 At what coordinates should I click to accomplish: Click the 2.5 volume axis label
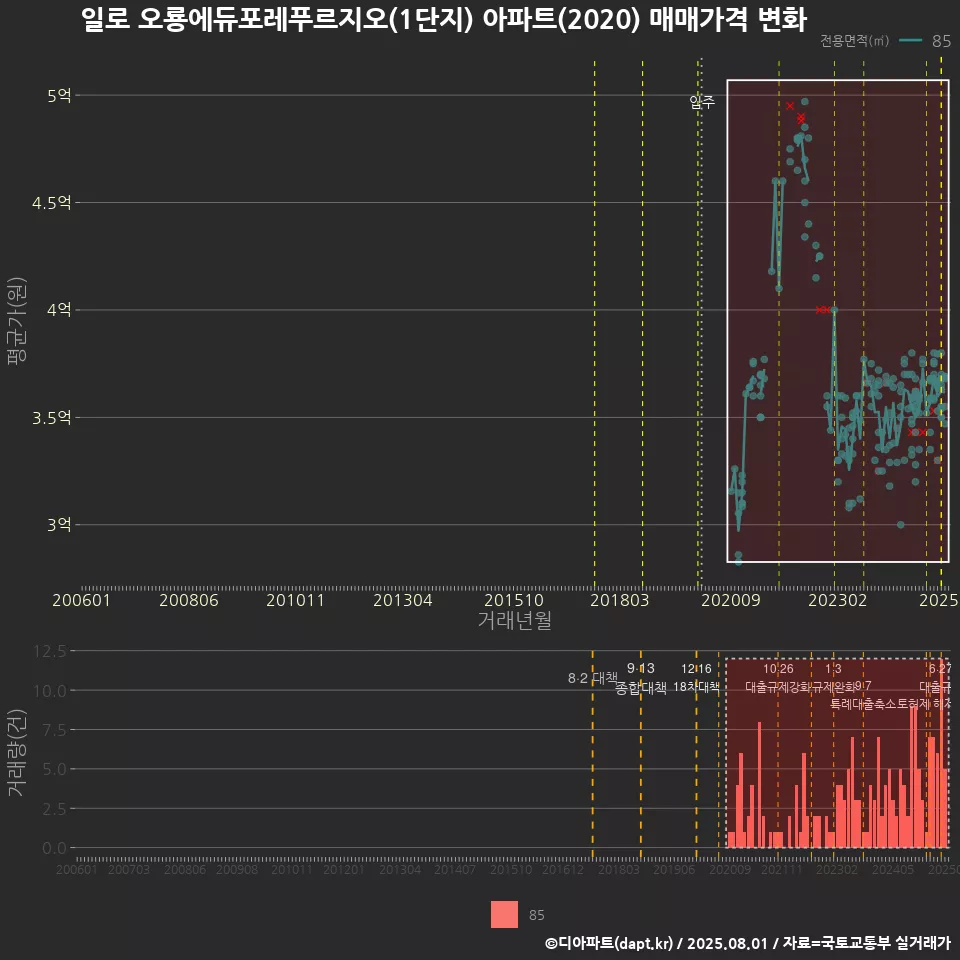point(54,809)
